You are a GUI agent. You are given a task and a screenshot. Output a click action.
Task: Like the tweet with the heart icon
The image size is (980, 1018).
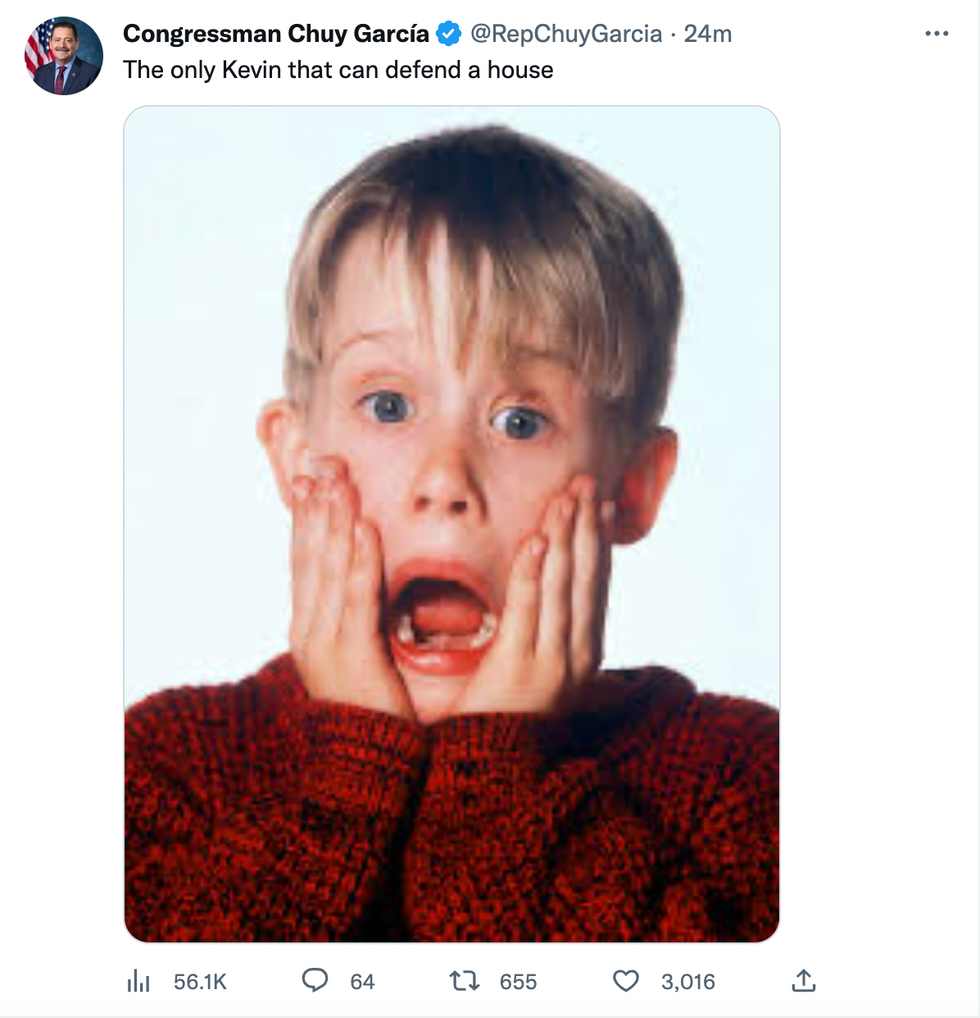[626, 981]
